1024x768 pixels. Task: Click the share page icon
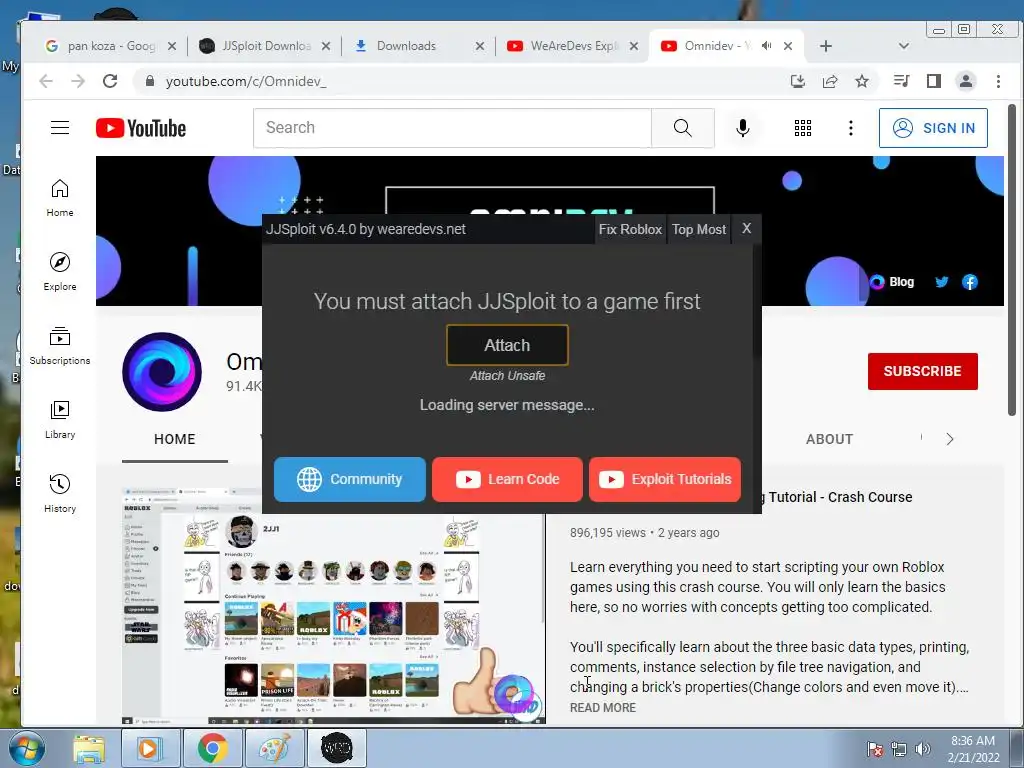pyautogui.click(x=830, y=81)
